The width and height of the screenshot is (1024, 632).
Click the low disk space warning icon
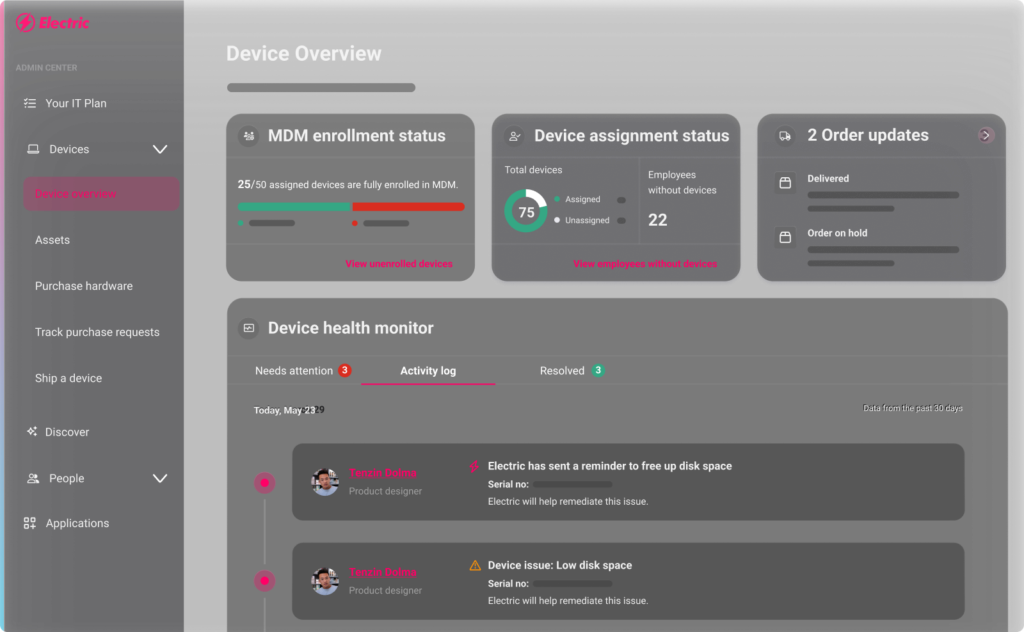(475, 565)
